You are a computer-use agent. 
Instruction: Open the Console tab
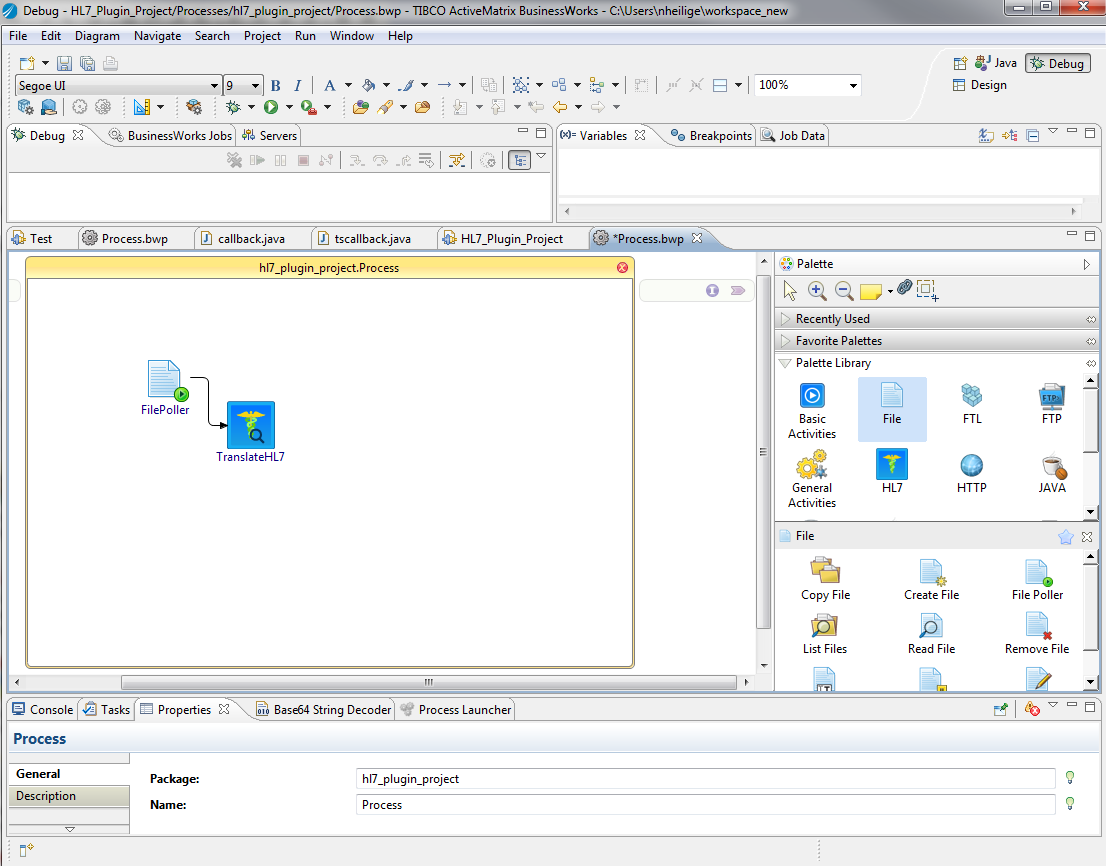click(x=50, y=710)
